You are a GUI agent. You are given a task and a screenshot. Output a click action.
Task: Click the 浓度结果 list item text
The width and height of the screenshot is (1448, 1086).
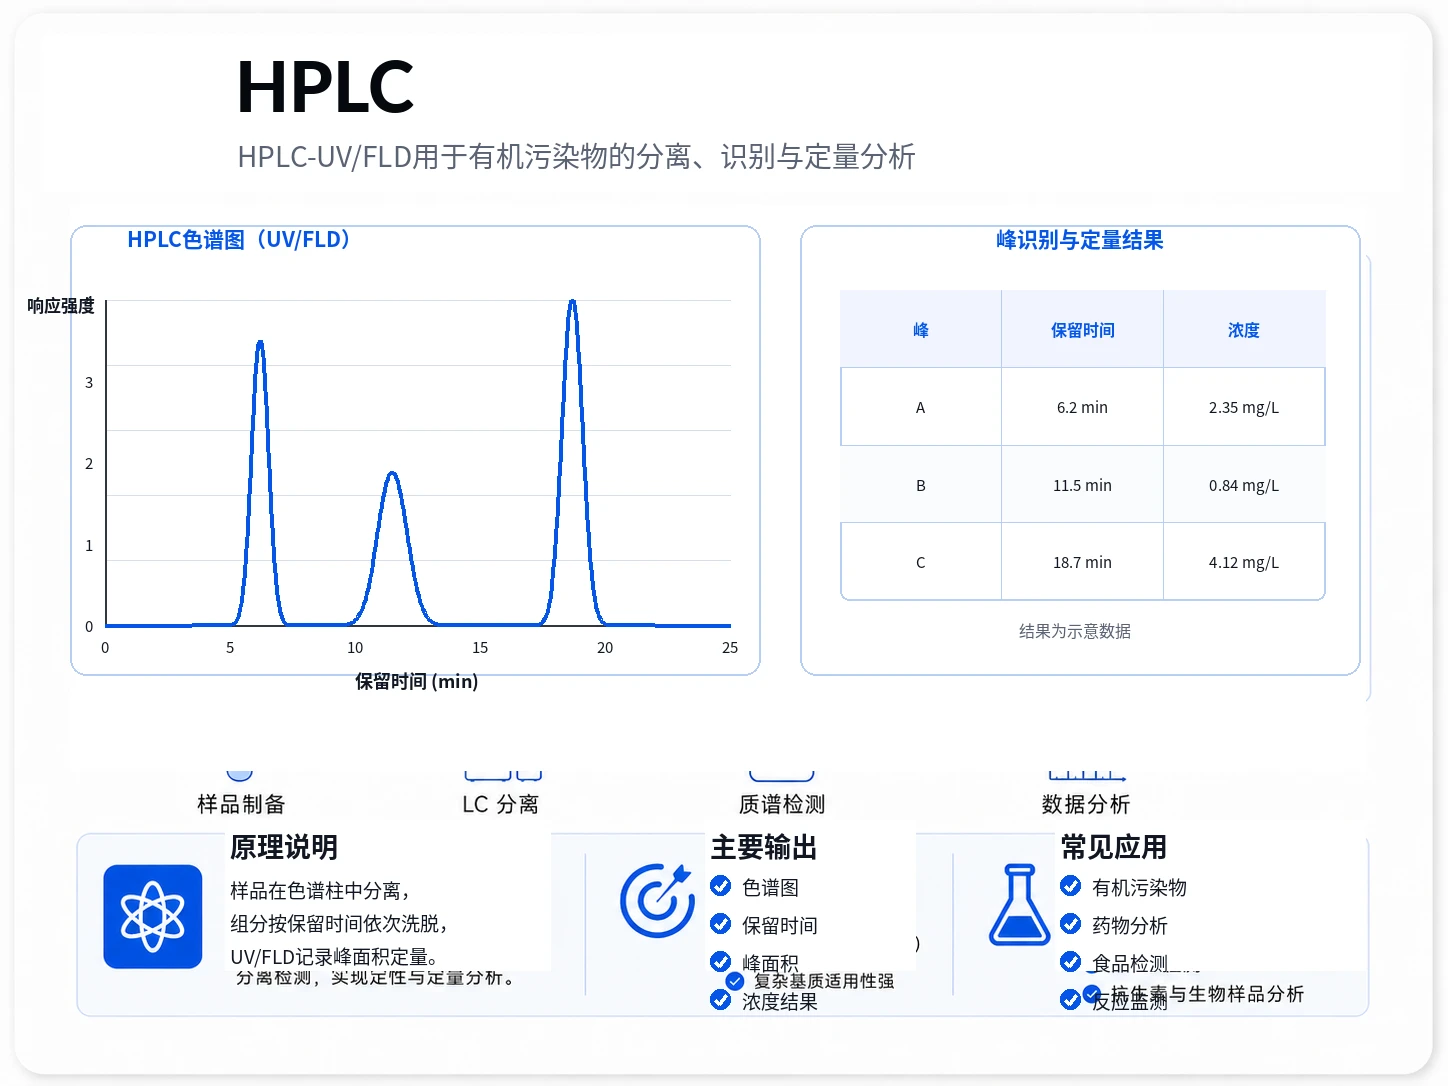(780, 1001)
